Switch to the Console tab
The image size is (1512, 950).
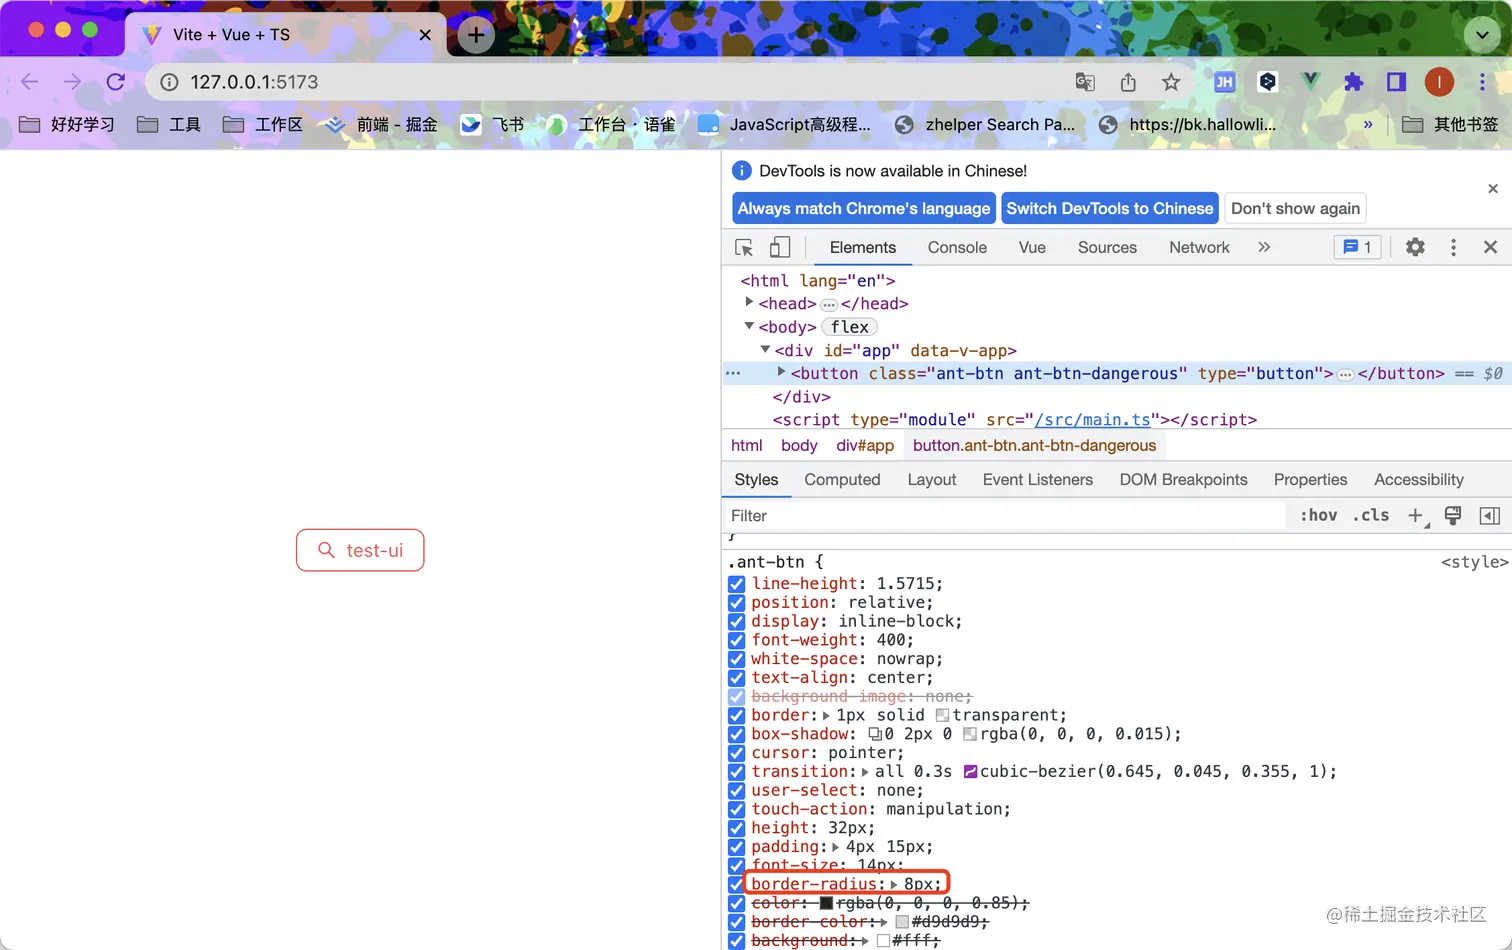(x=957, y=247)
